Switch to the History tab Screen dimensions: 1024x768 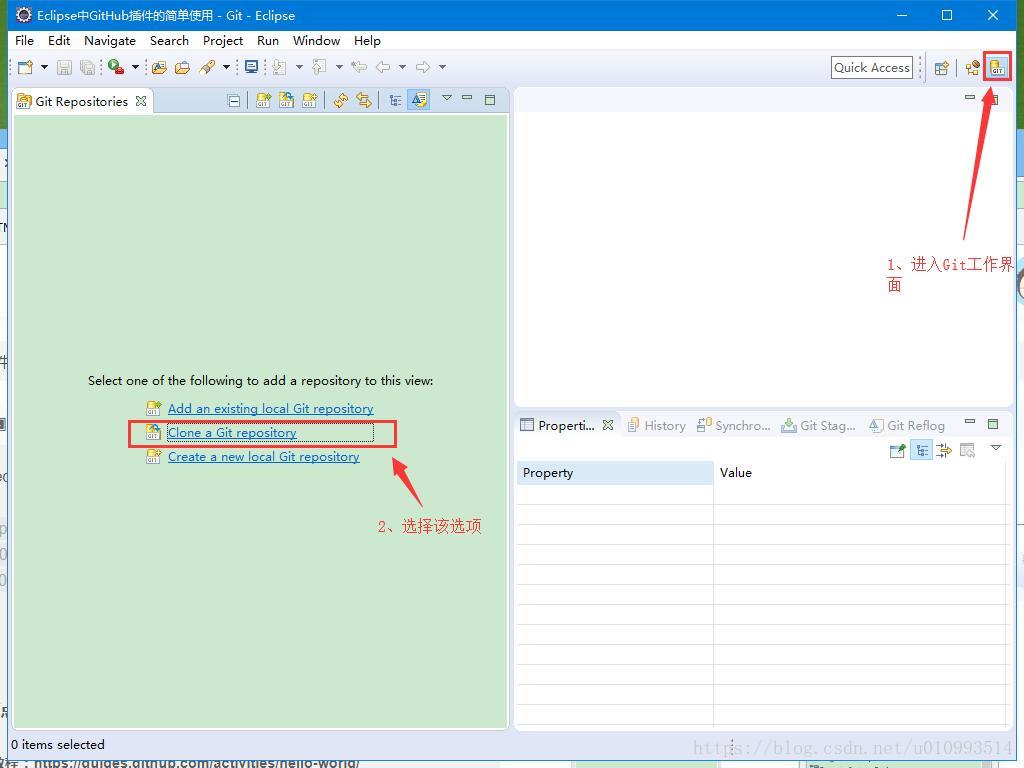click(x=656, y=425)
